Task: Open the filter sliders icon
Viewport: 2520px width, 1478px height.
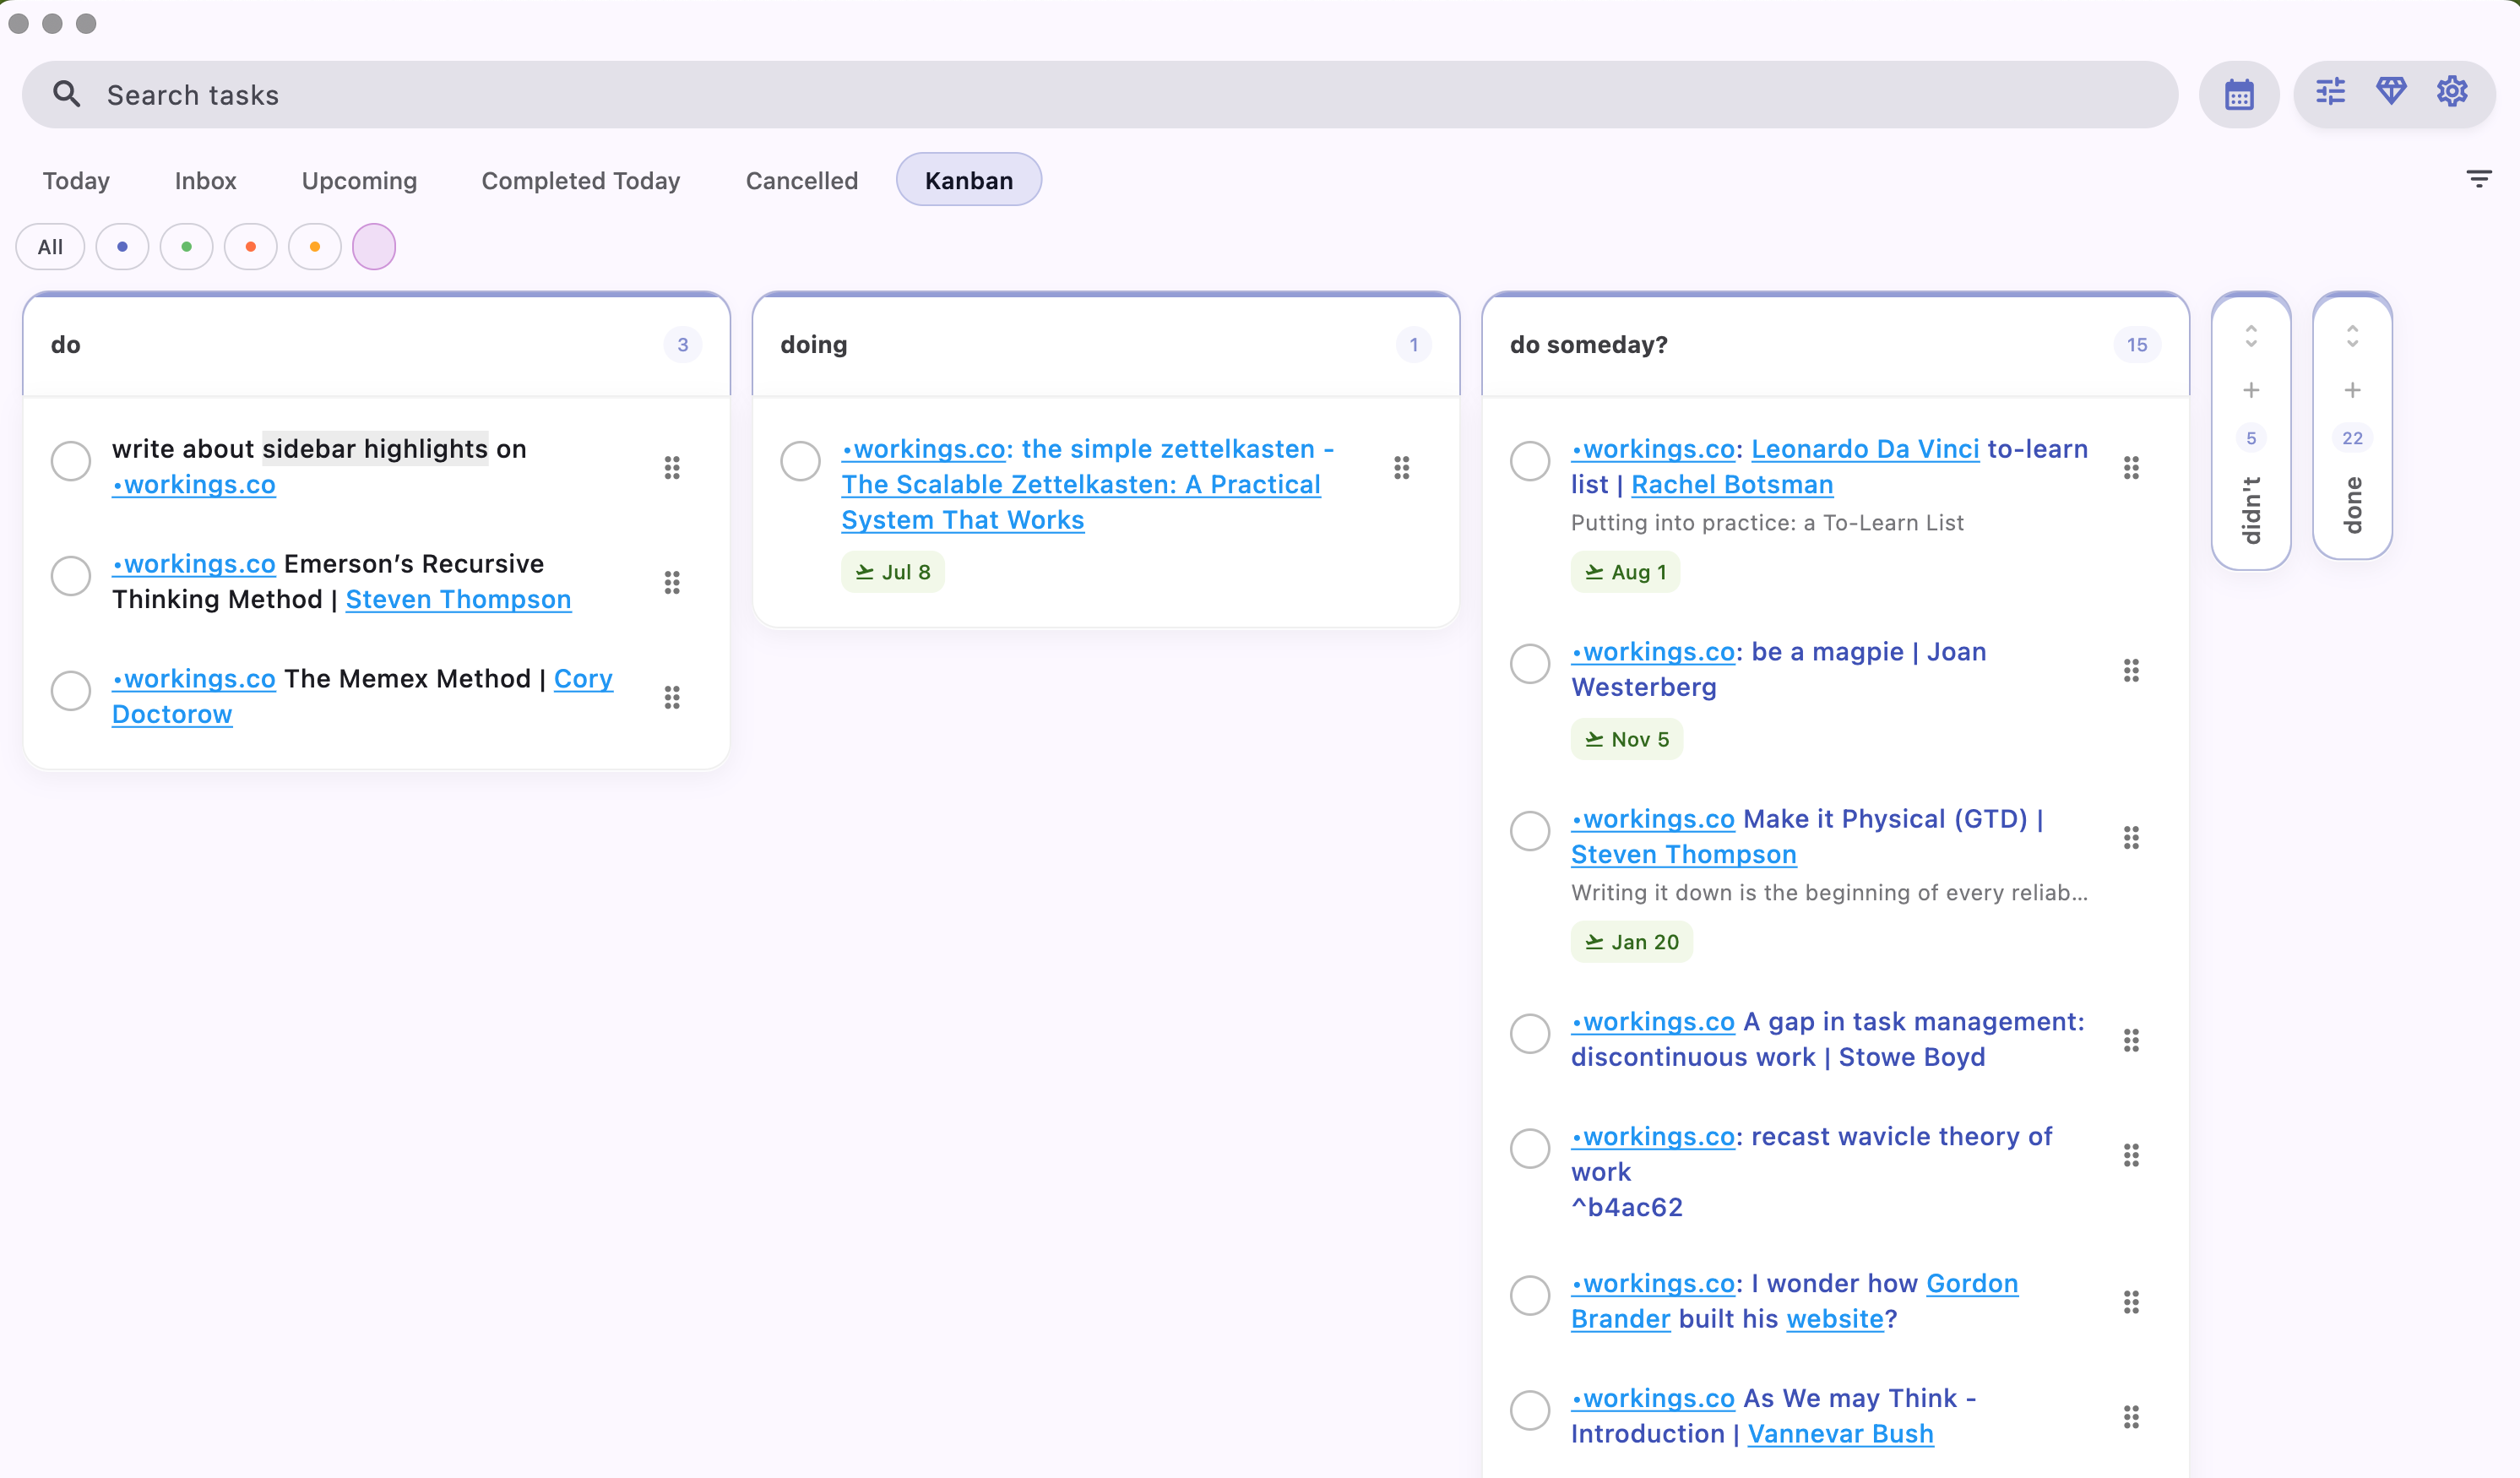Action: (x=2330, y=92)
